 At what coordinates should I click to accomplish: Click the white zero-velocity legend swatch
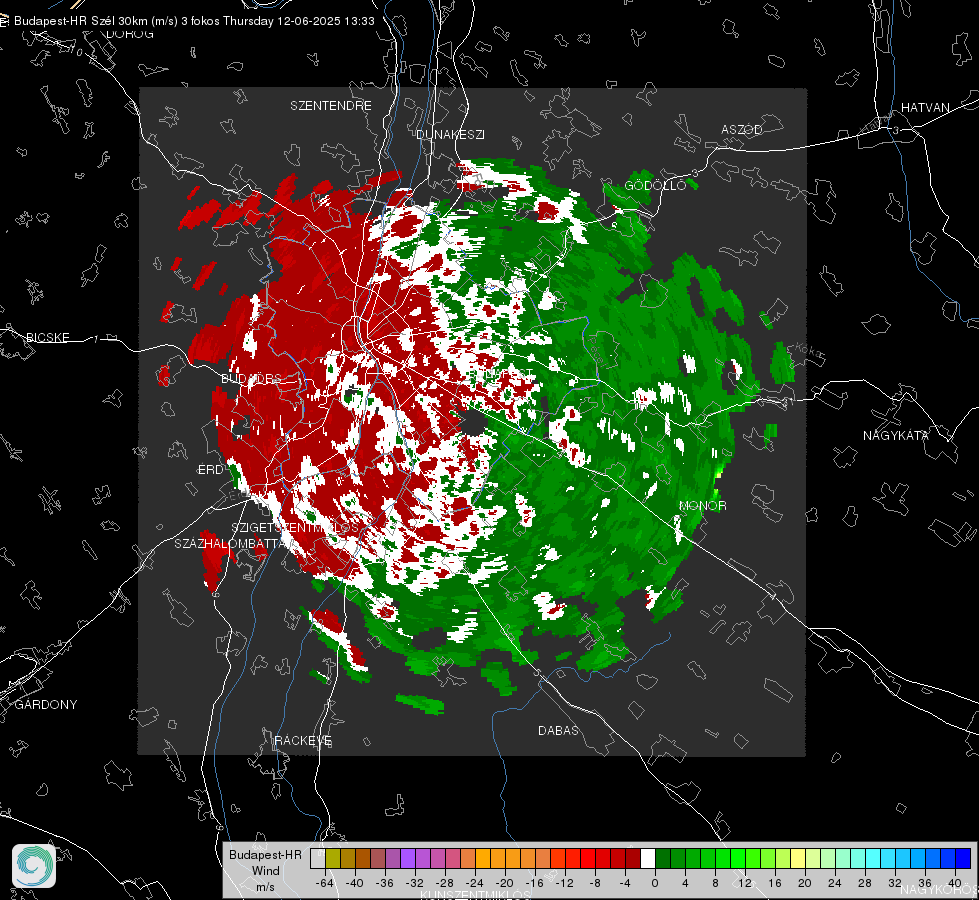tap(648, 858)
